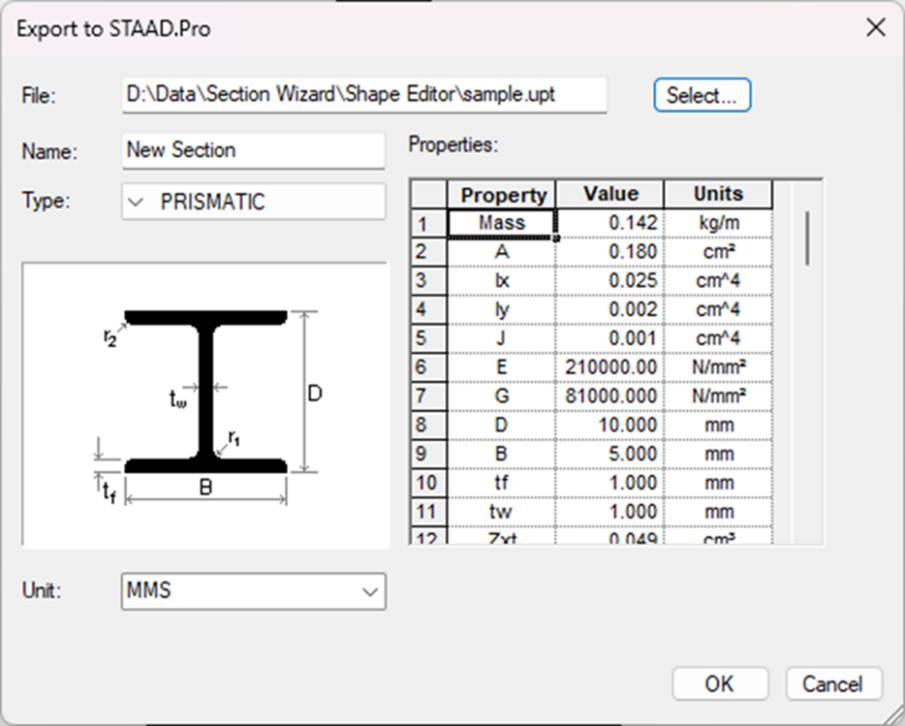The height and width of the screenshot is (726, 905).
Task: Select the tw property cell
Action: [502, 511]
